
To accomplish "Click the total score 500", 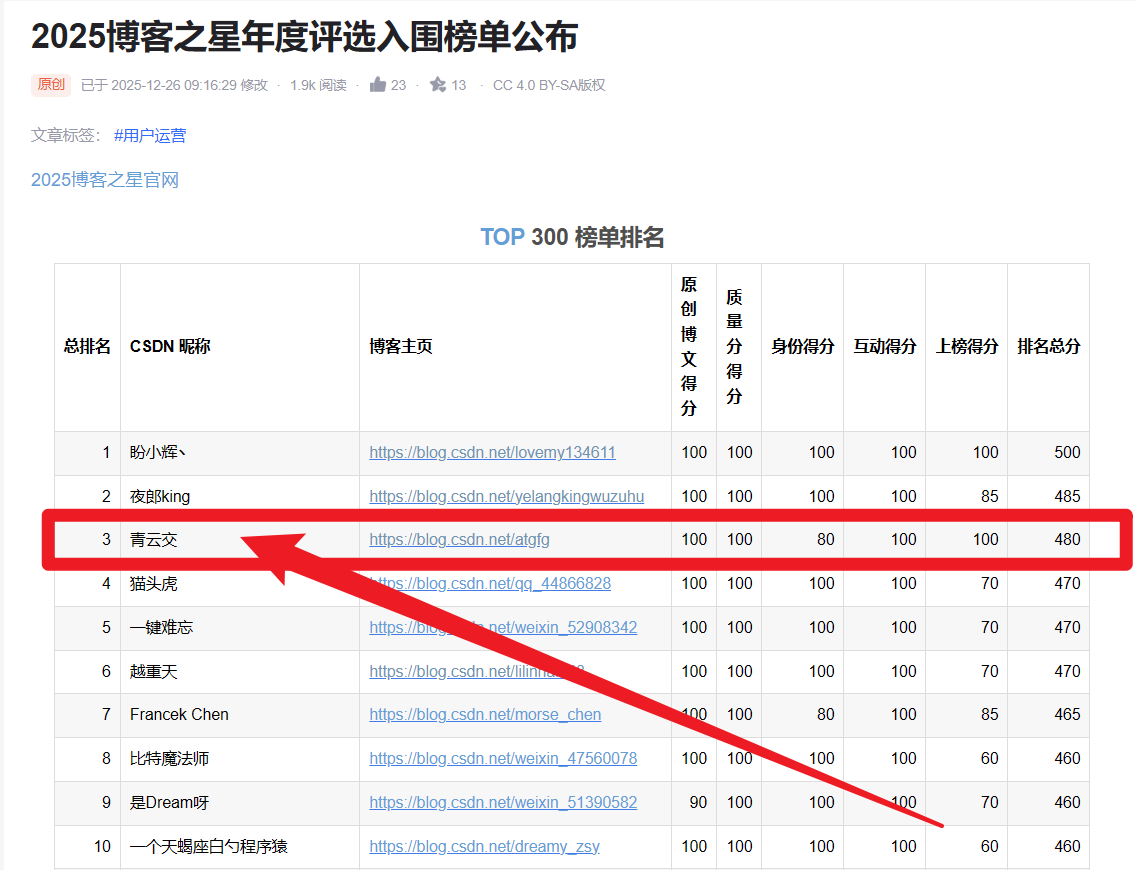I will tap(1067, 452).
